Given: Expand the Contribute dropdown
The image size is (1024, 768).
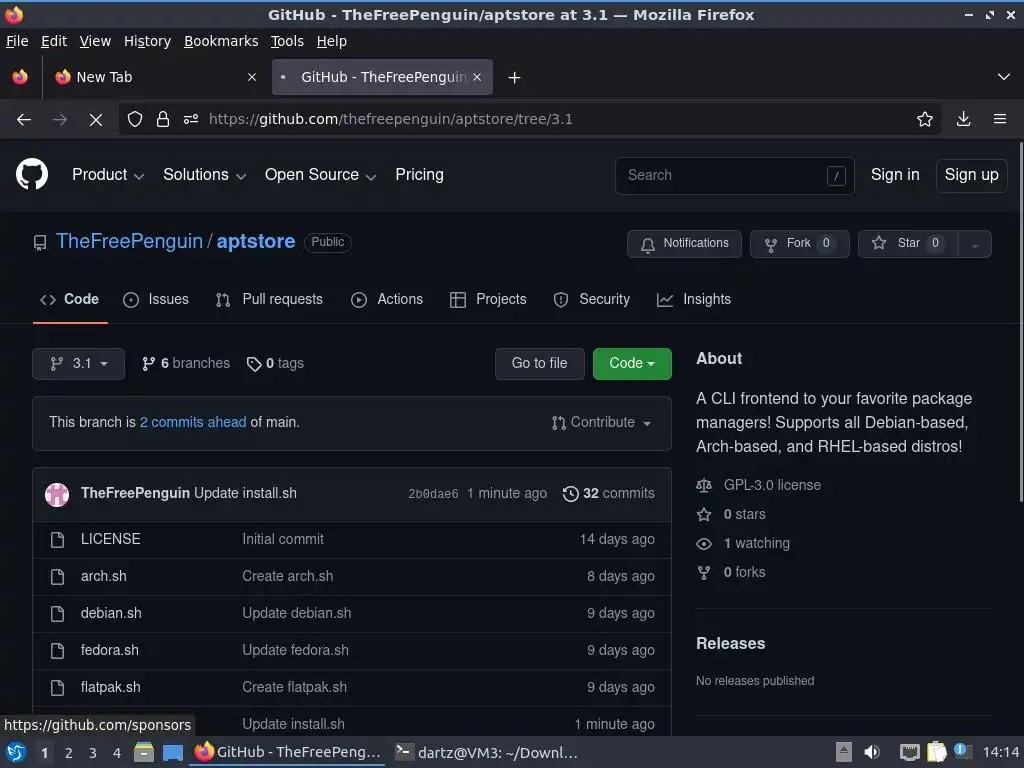Looking at the screenshot, I should [x=601, y=423].
